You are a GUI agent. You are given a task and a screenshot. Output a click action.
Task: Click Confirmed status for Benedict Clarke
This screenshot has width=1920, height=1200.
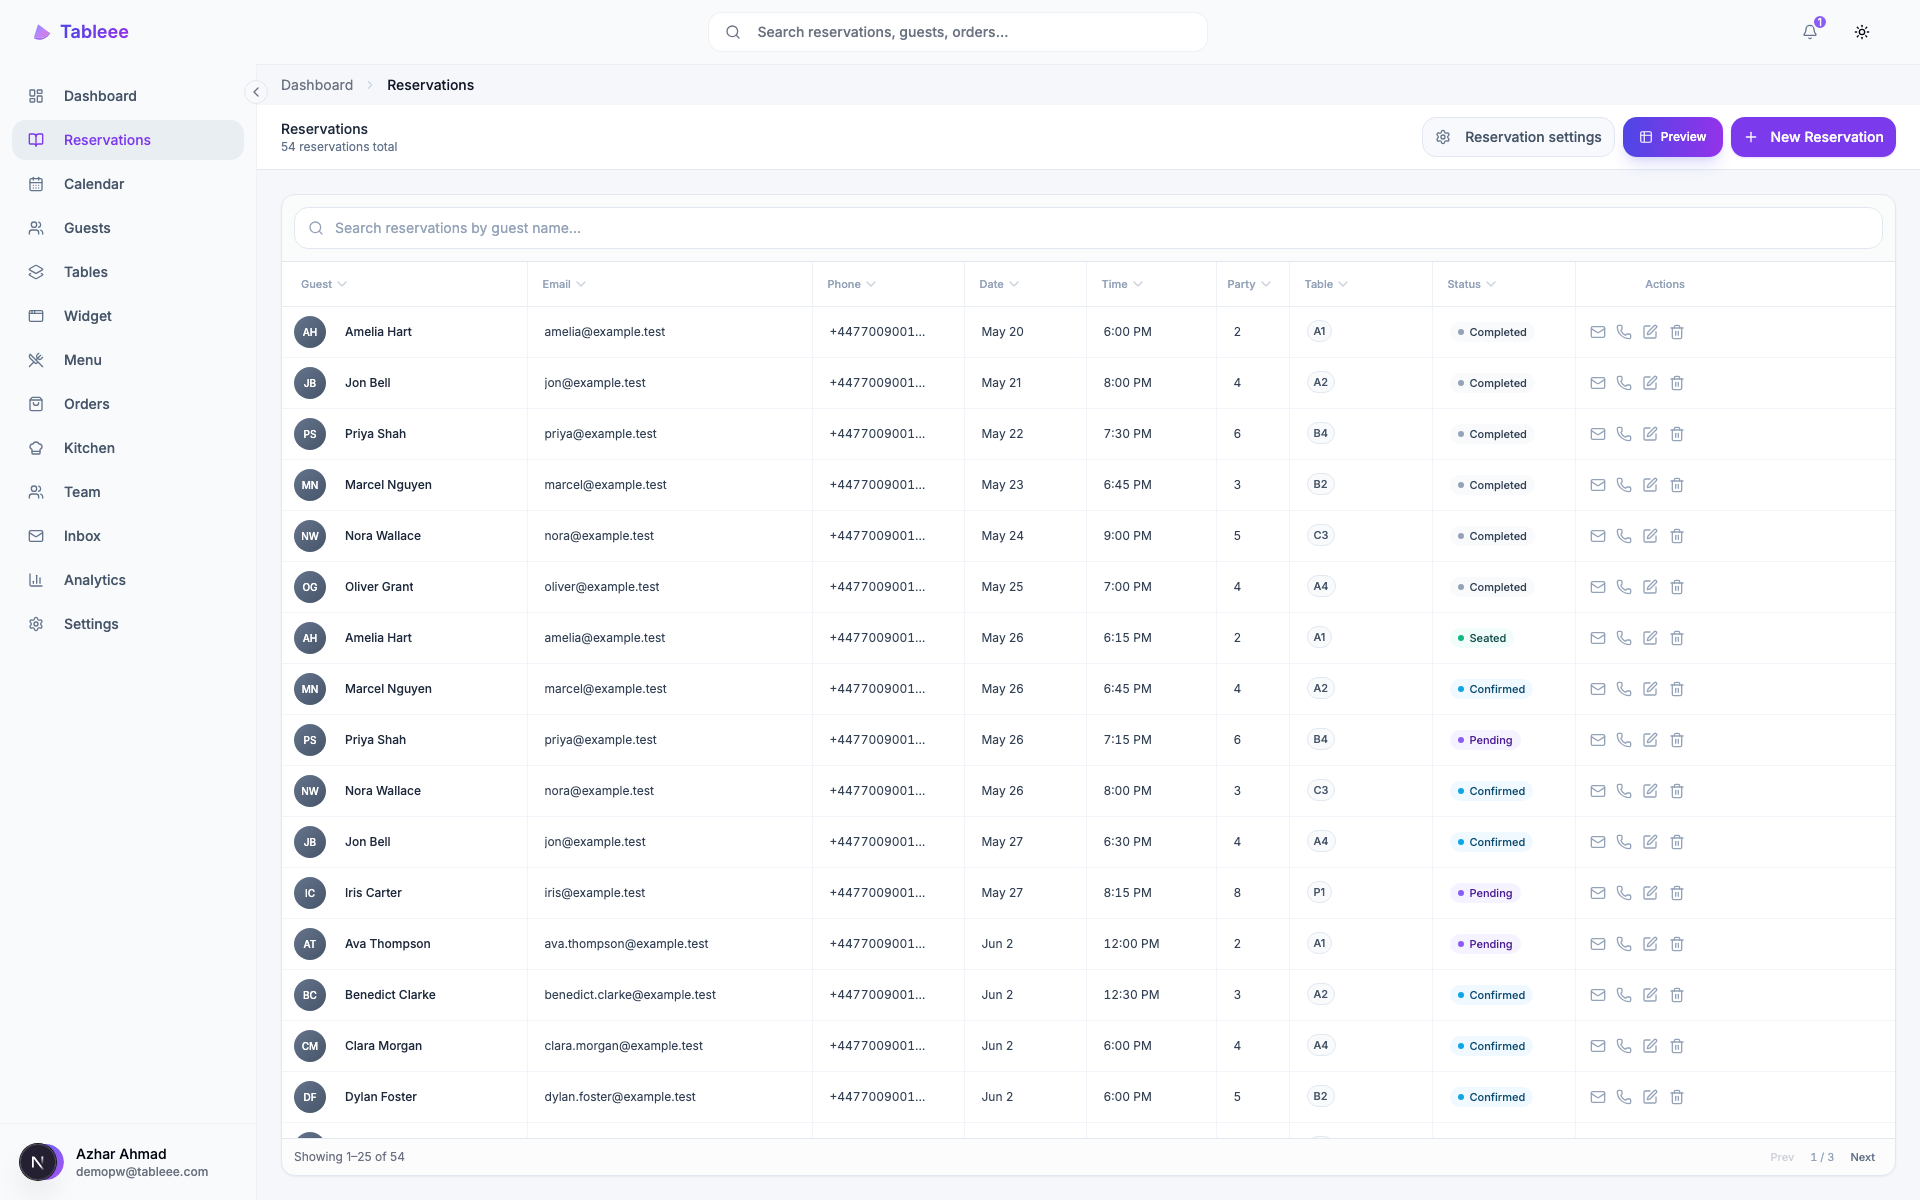click(x=1491, y=995)
